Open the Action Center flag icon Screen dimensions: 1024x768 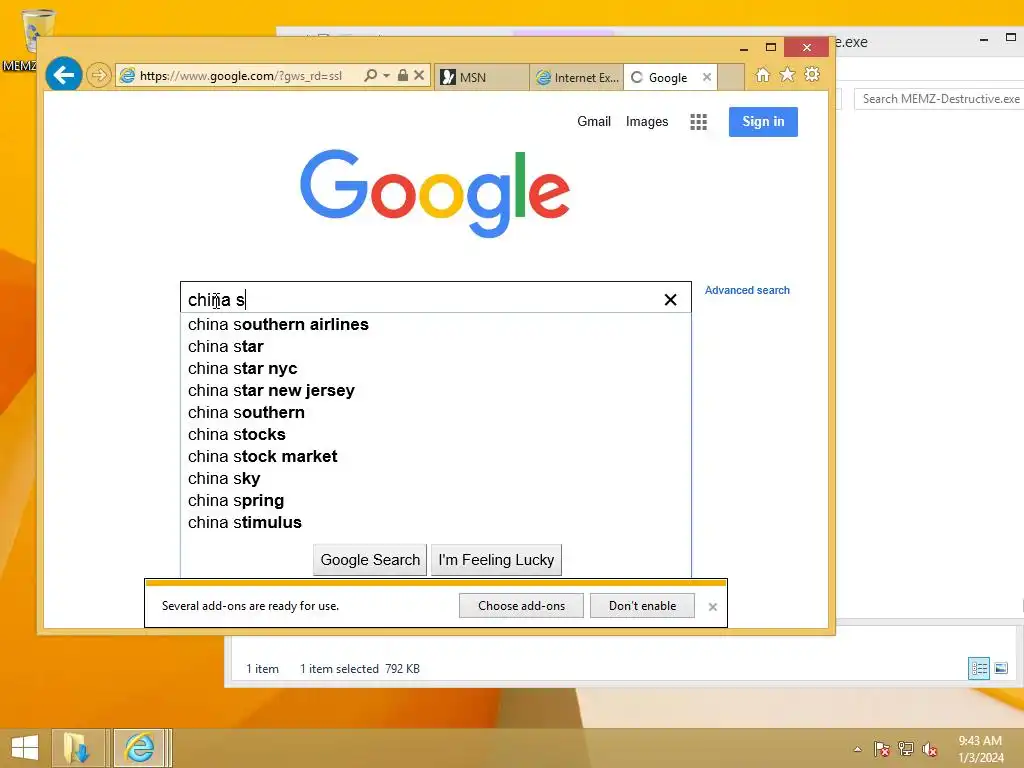tap(881, 749)
